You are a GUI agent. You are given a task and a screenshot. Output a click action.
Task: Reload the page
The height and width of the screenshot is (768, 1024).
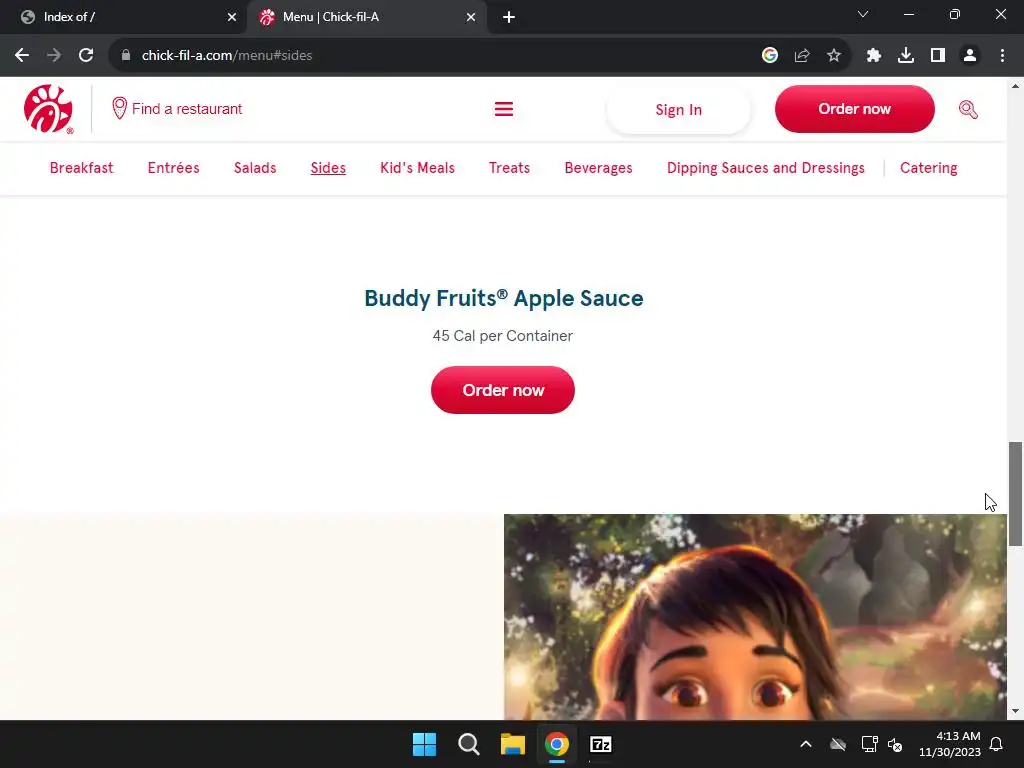(86, 56)
